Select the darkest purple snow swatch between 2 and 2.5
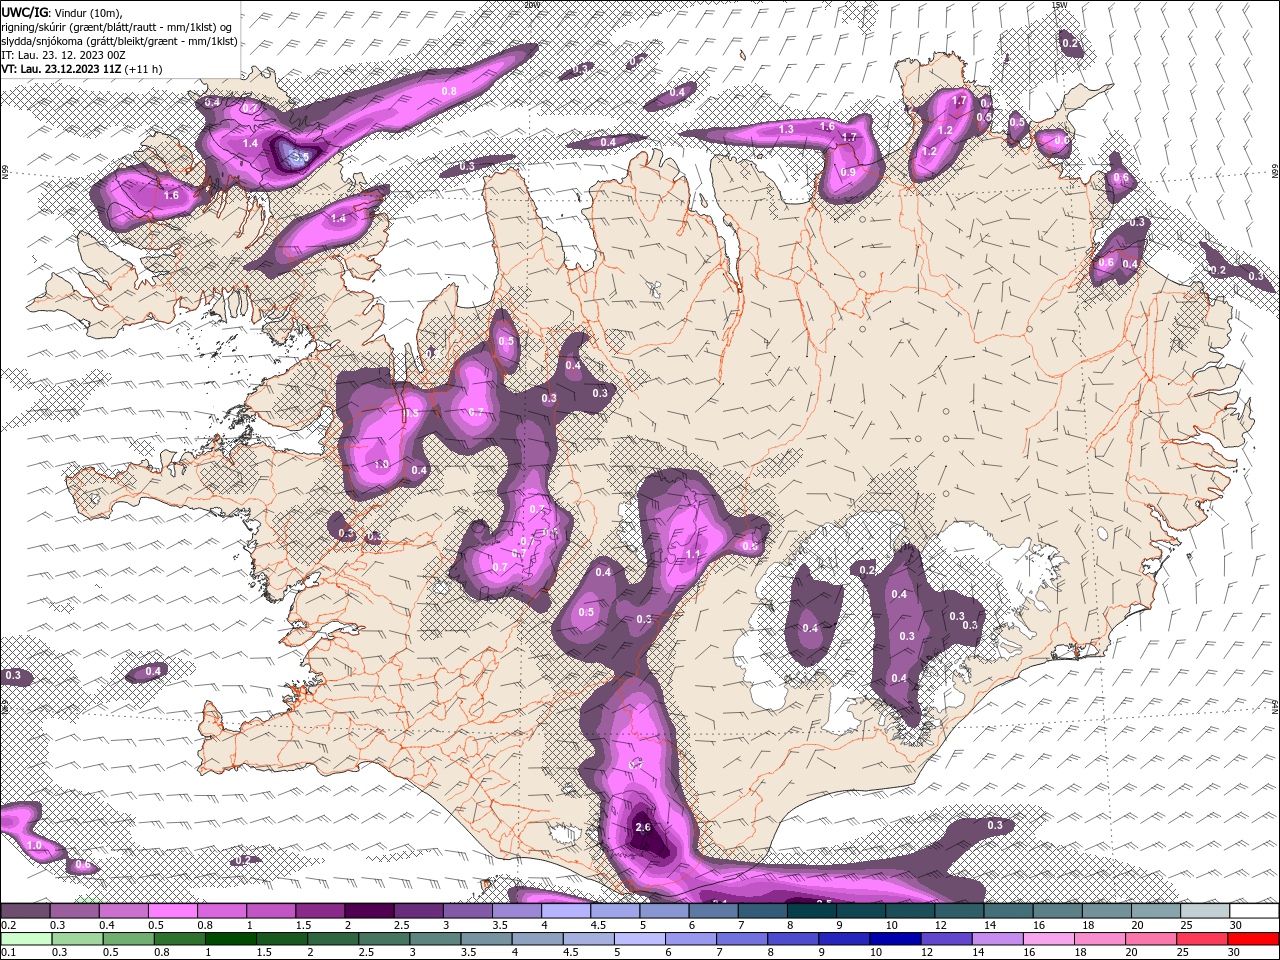The width and height of the screenshot is (1280, 960). point(368,910)
